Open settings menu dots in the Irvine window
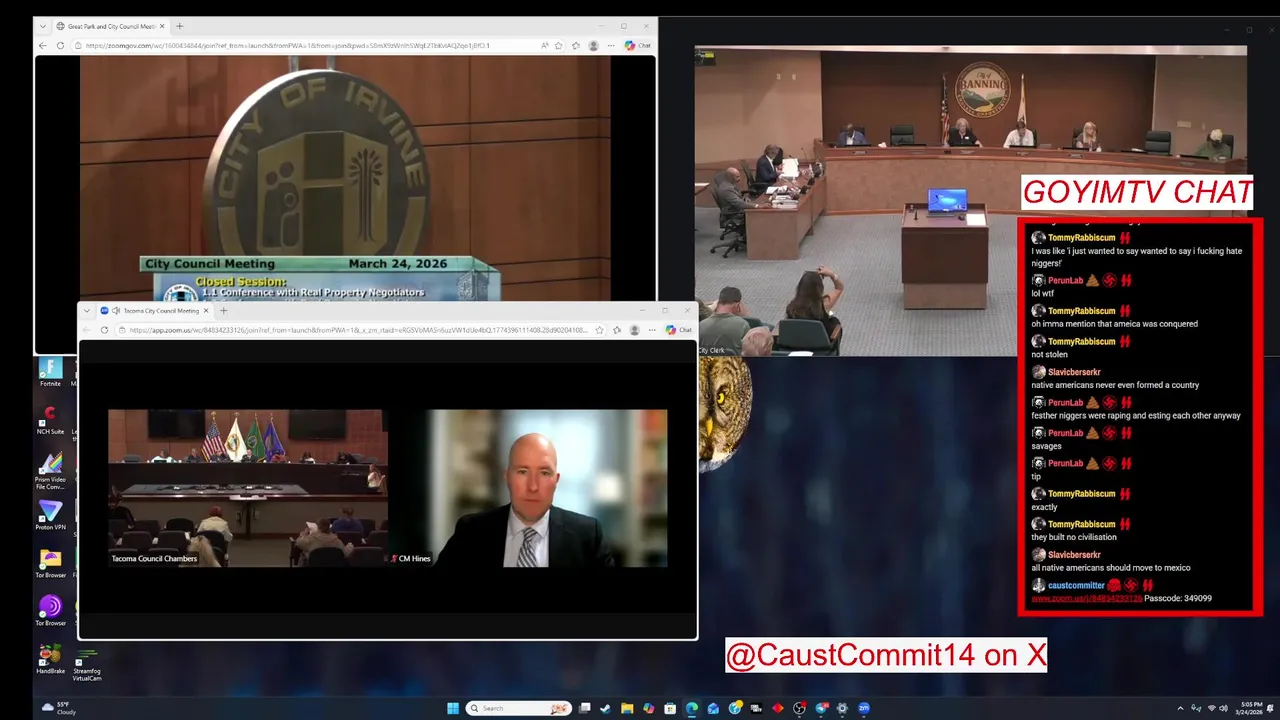The image size is (1280, 720). coord(611,45)
